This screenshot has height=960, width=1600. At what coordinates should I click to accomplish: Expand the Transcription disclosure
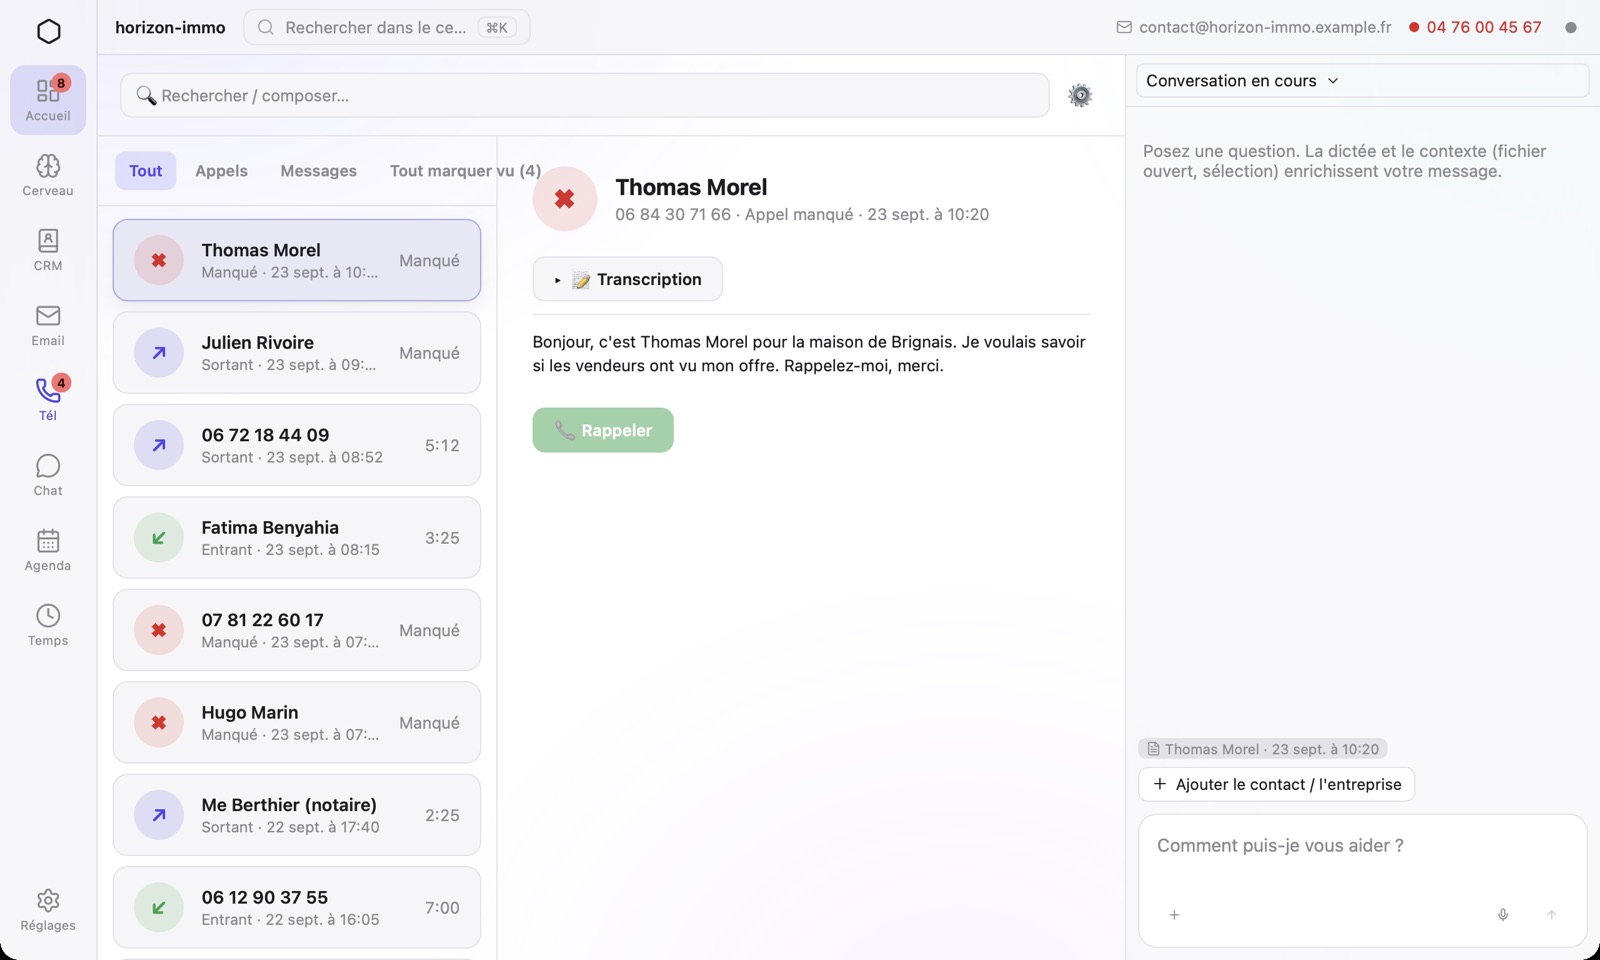click(x=628, y=279)
